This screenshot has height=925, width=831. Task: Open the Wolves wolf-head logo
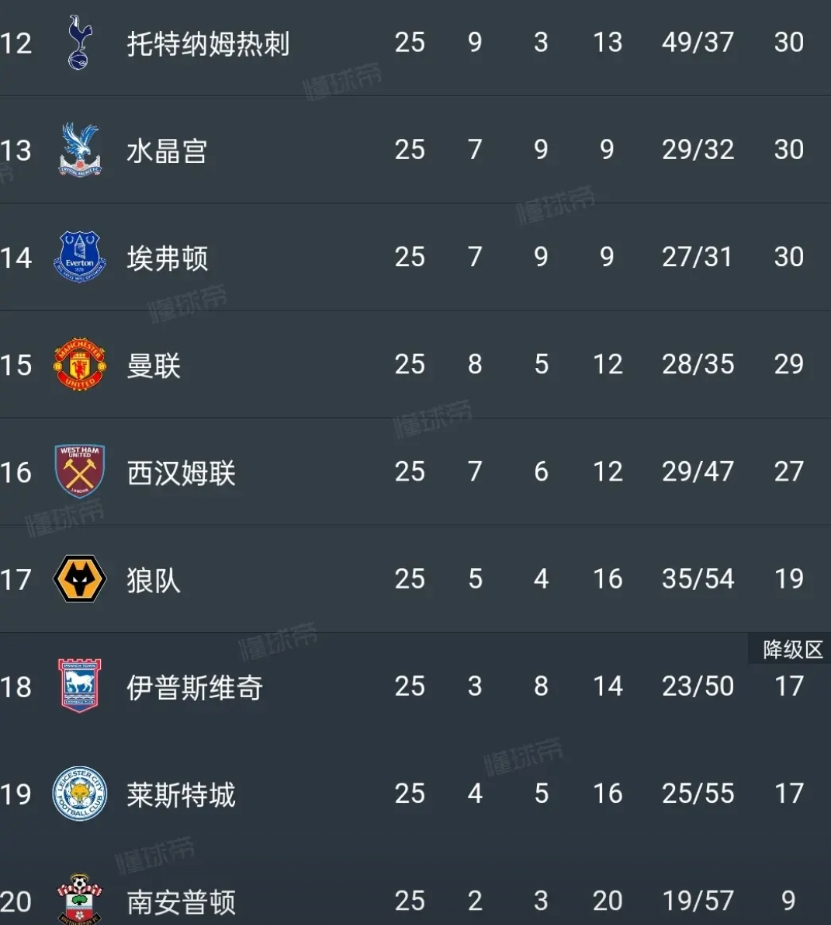click(x=80, y=579)
